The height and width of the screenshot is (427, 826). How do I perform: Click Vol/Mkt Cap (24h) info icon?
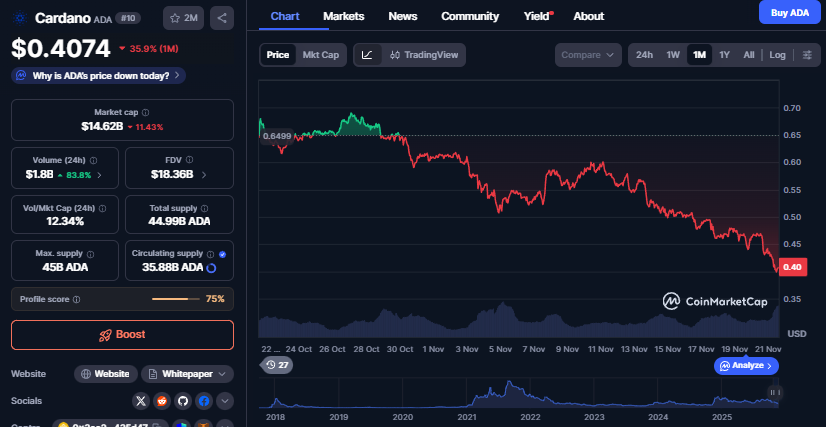point(103,208)
